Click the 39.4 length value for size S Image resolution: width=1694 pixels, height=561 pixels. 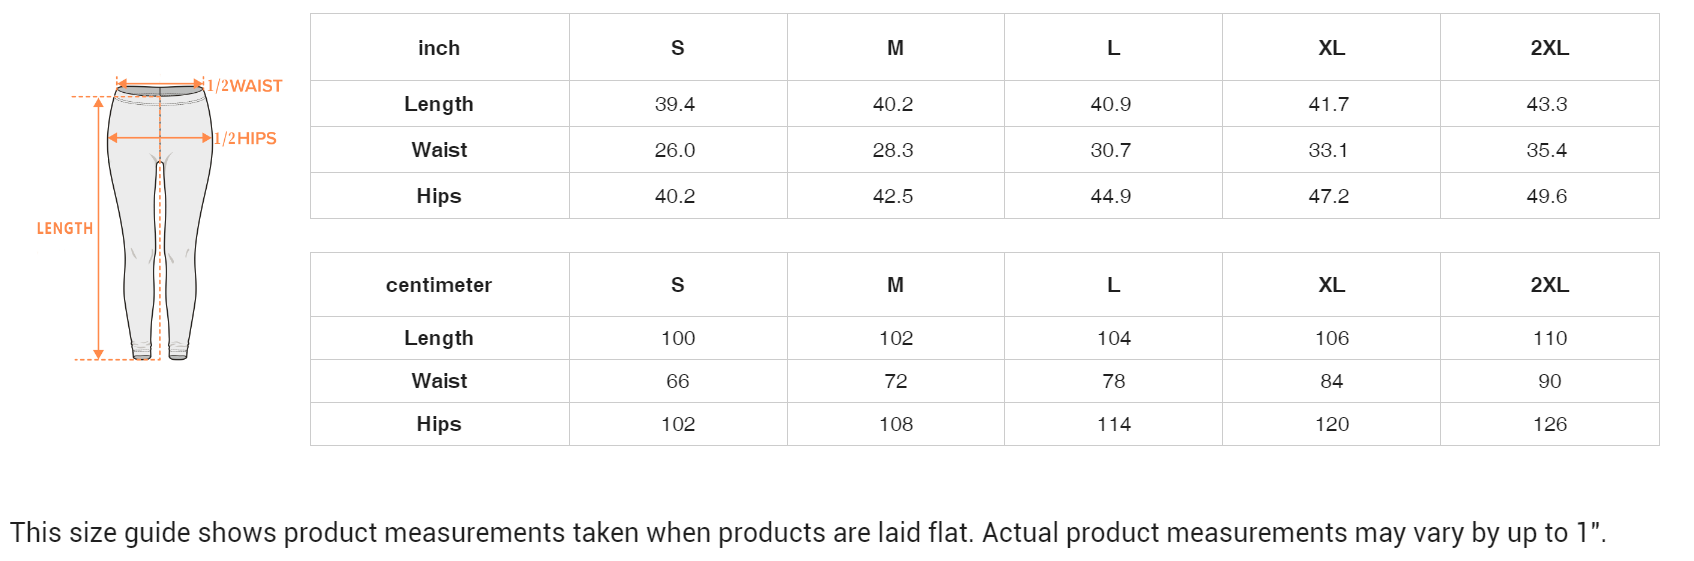(x=675, y=104)
